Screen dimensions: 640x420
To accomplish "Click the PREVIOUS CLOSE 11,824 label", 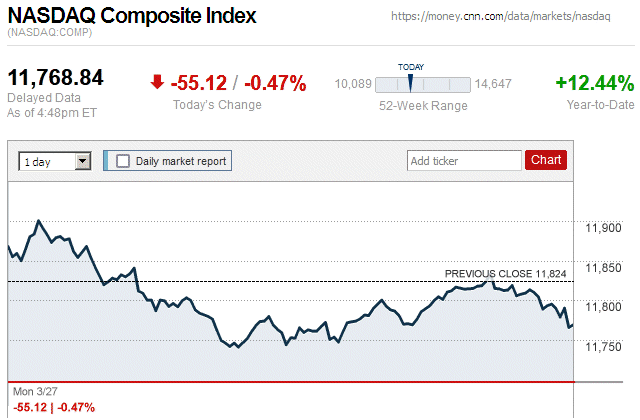I will tap(505, 273).
